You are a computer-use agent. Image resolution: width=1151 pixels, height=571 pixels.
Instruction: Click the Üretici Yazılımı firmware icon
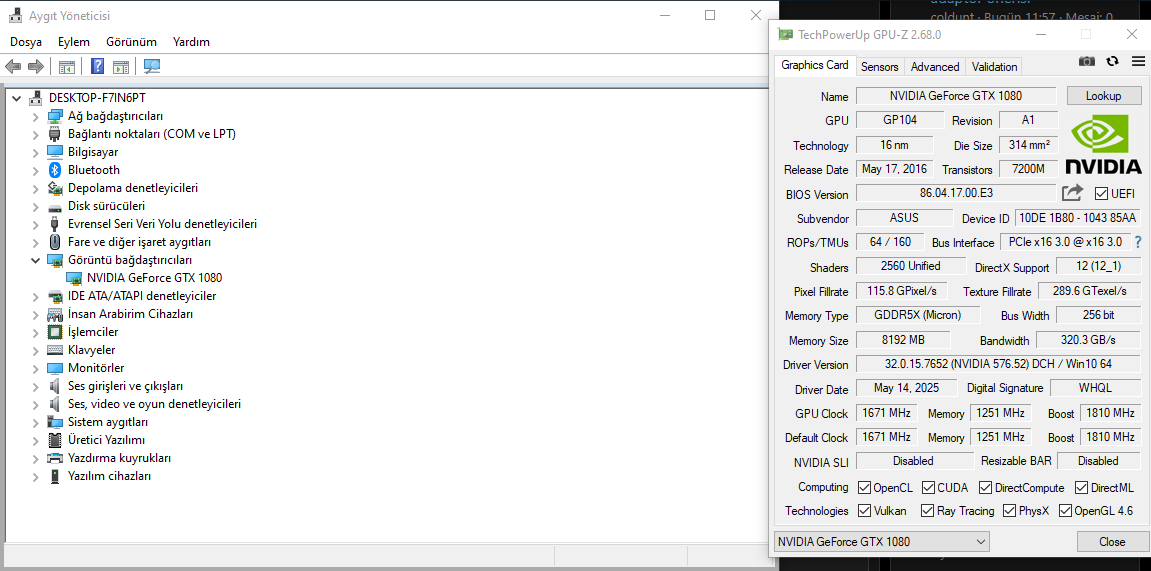[54, 440]
